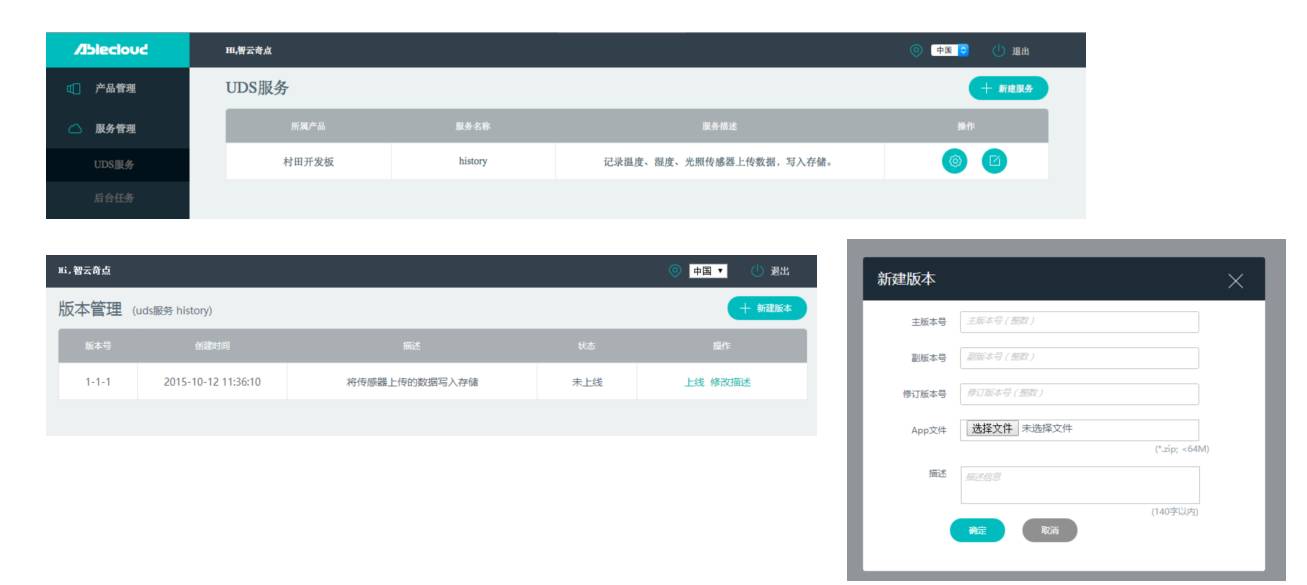
Task: Focus the 描述 text area
Action: pos(1080,485)
